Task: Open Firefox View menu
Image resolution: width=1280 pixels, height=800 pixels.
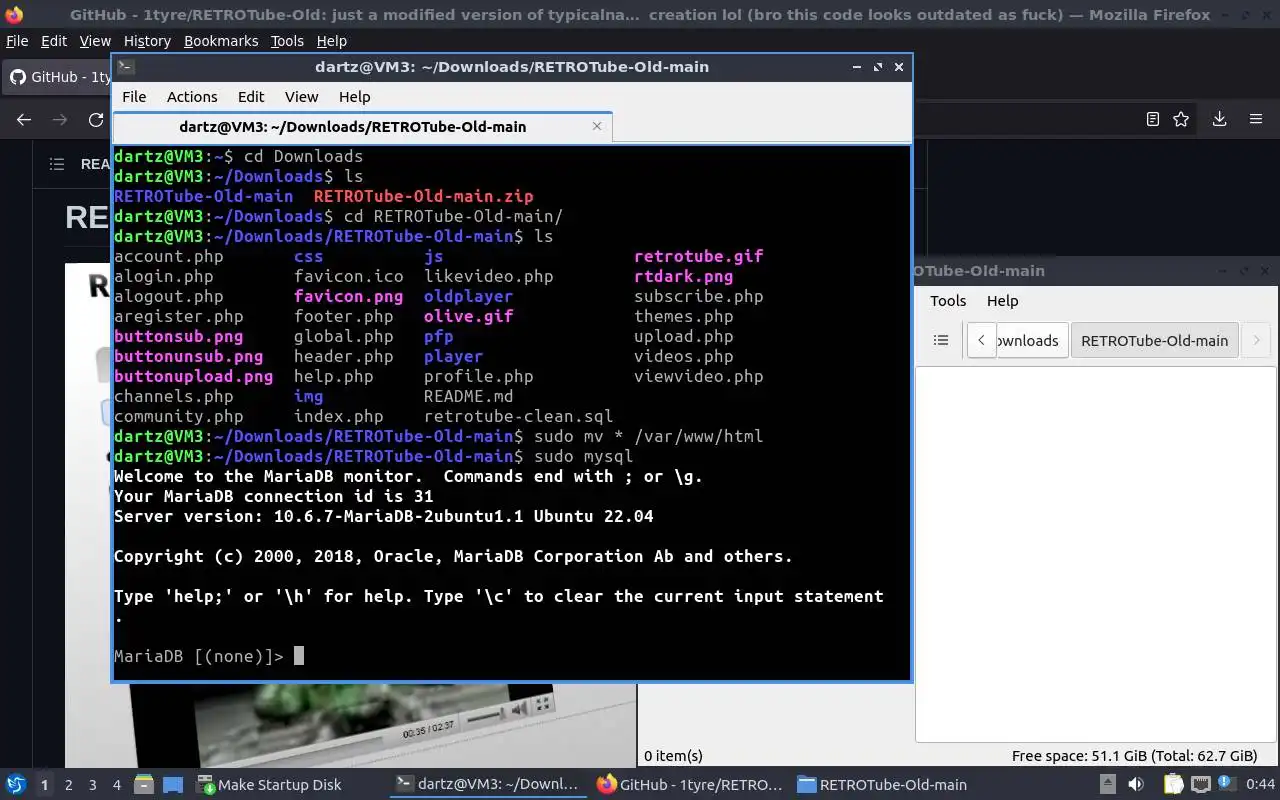Action: [x=95, y=41]
